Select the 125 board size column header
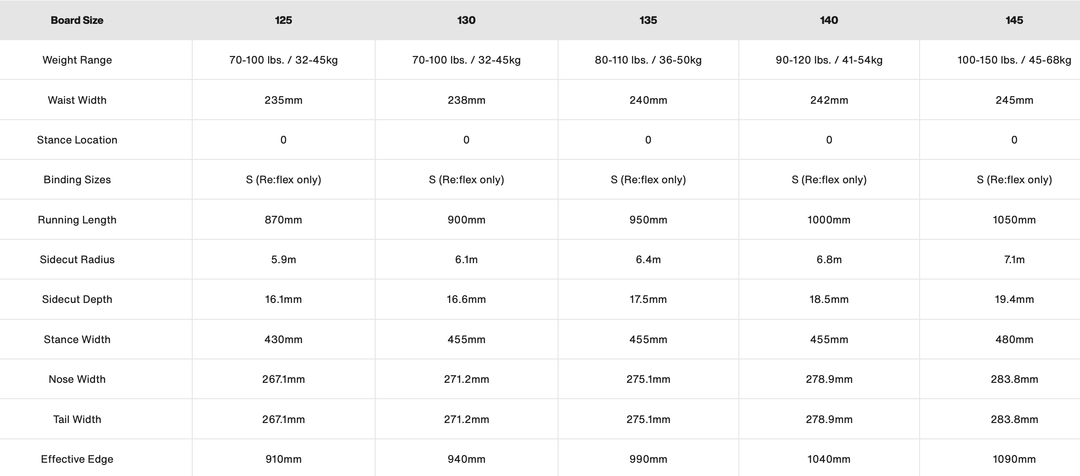1080x476 pixels. click(x=284, y=20)
